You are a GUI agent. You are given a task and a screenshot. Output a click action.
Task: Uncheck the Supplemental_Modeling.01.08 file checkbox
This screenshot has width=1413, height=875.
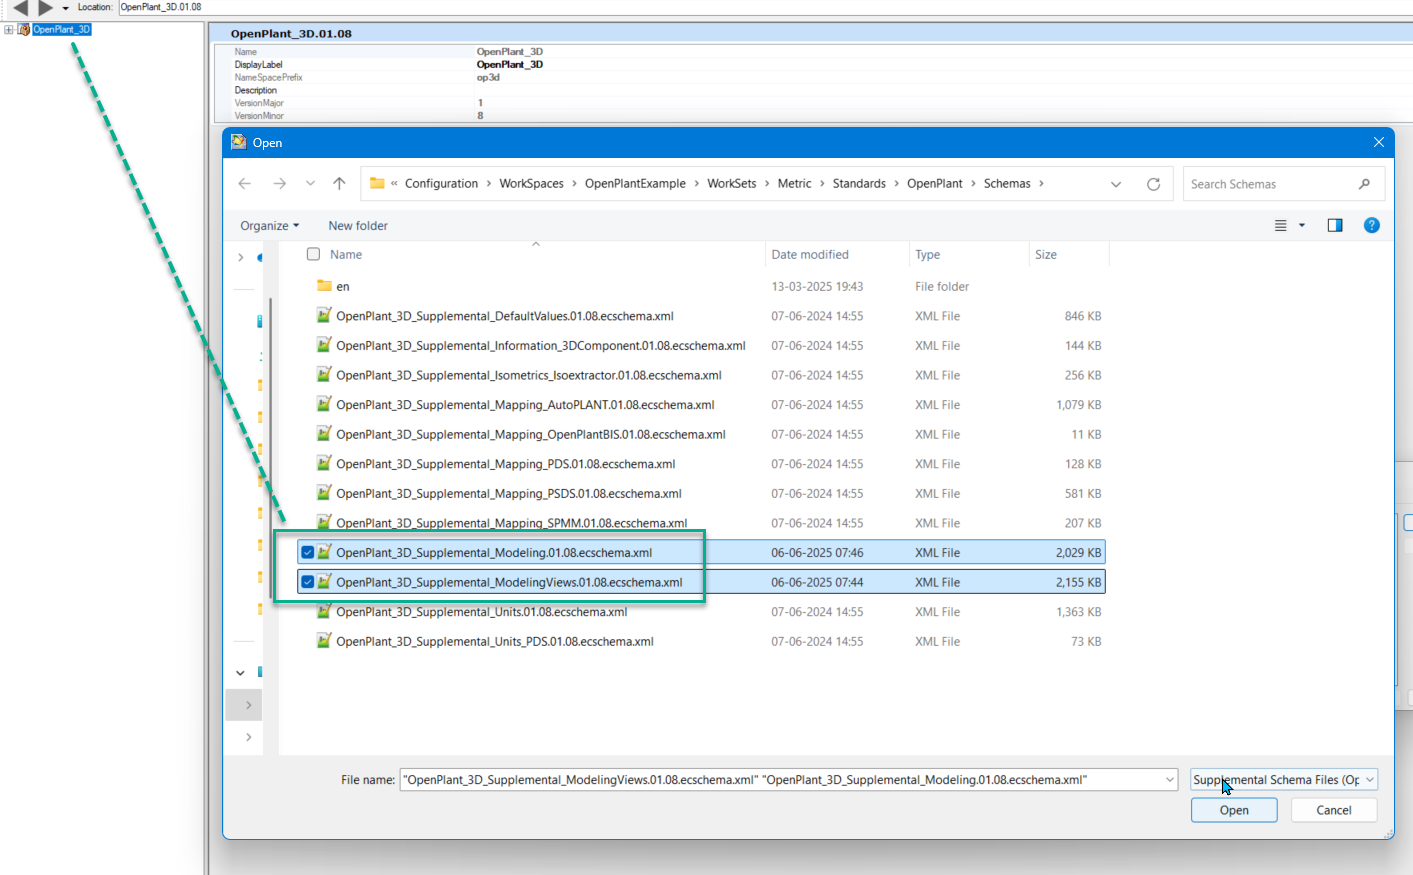pyautogui.click(x=308, y=553)
